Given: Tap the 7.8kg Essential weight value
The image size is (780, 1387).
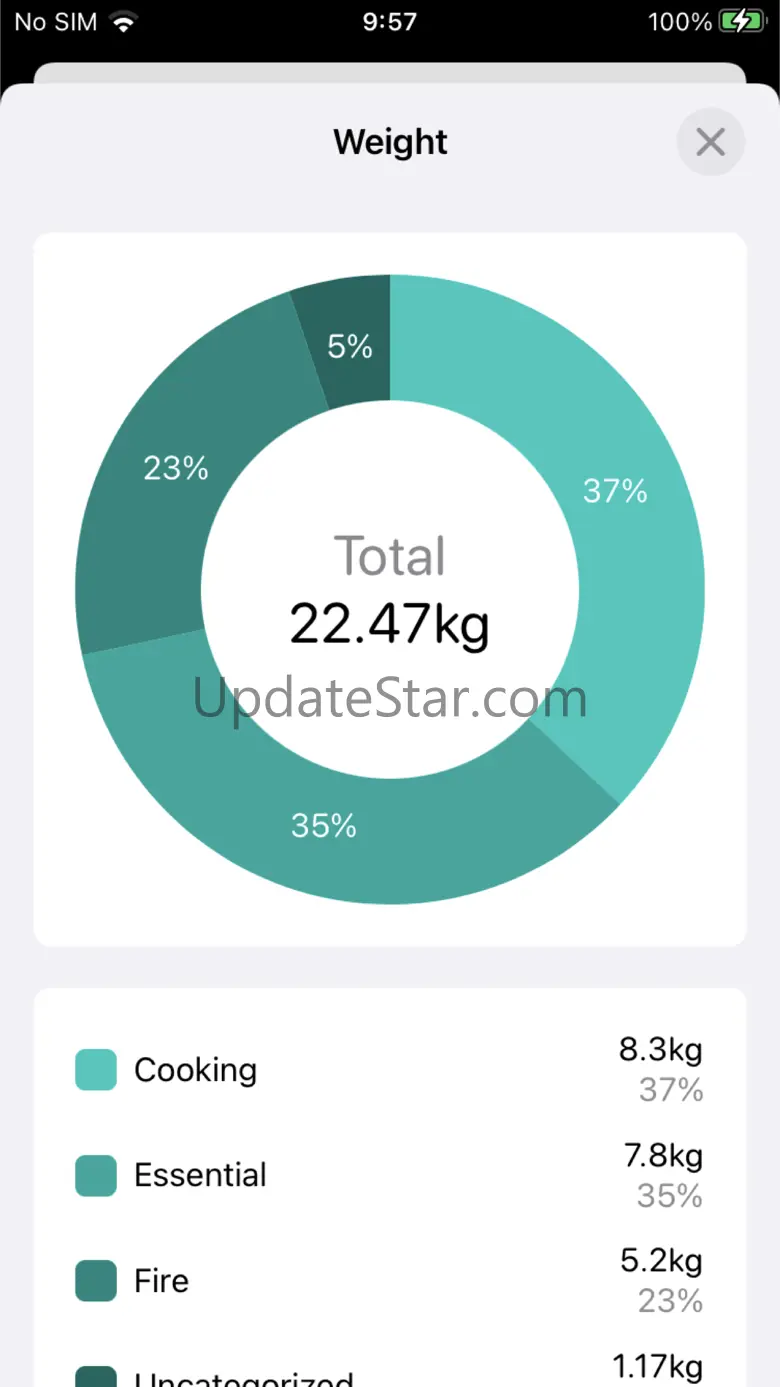Looking at the screenshot, I should pyautogui.click(x=663, y=1156).
